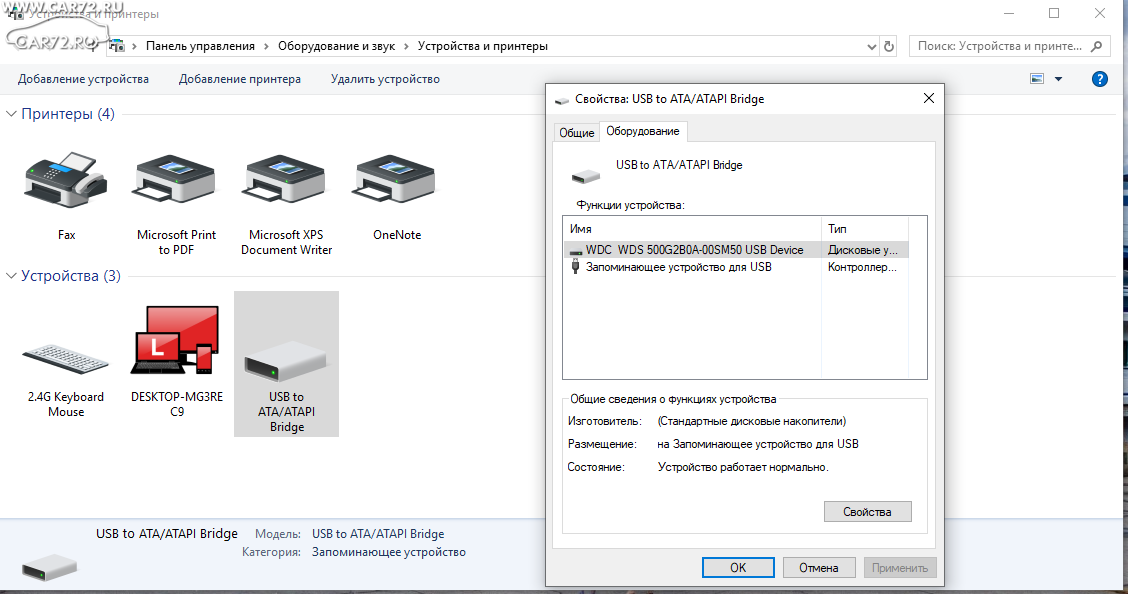Click the Применить button
The image size is (1128, 594).
900,567
